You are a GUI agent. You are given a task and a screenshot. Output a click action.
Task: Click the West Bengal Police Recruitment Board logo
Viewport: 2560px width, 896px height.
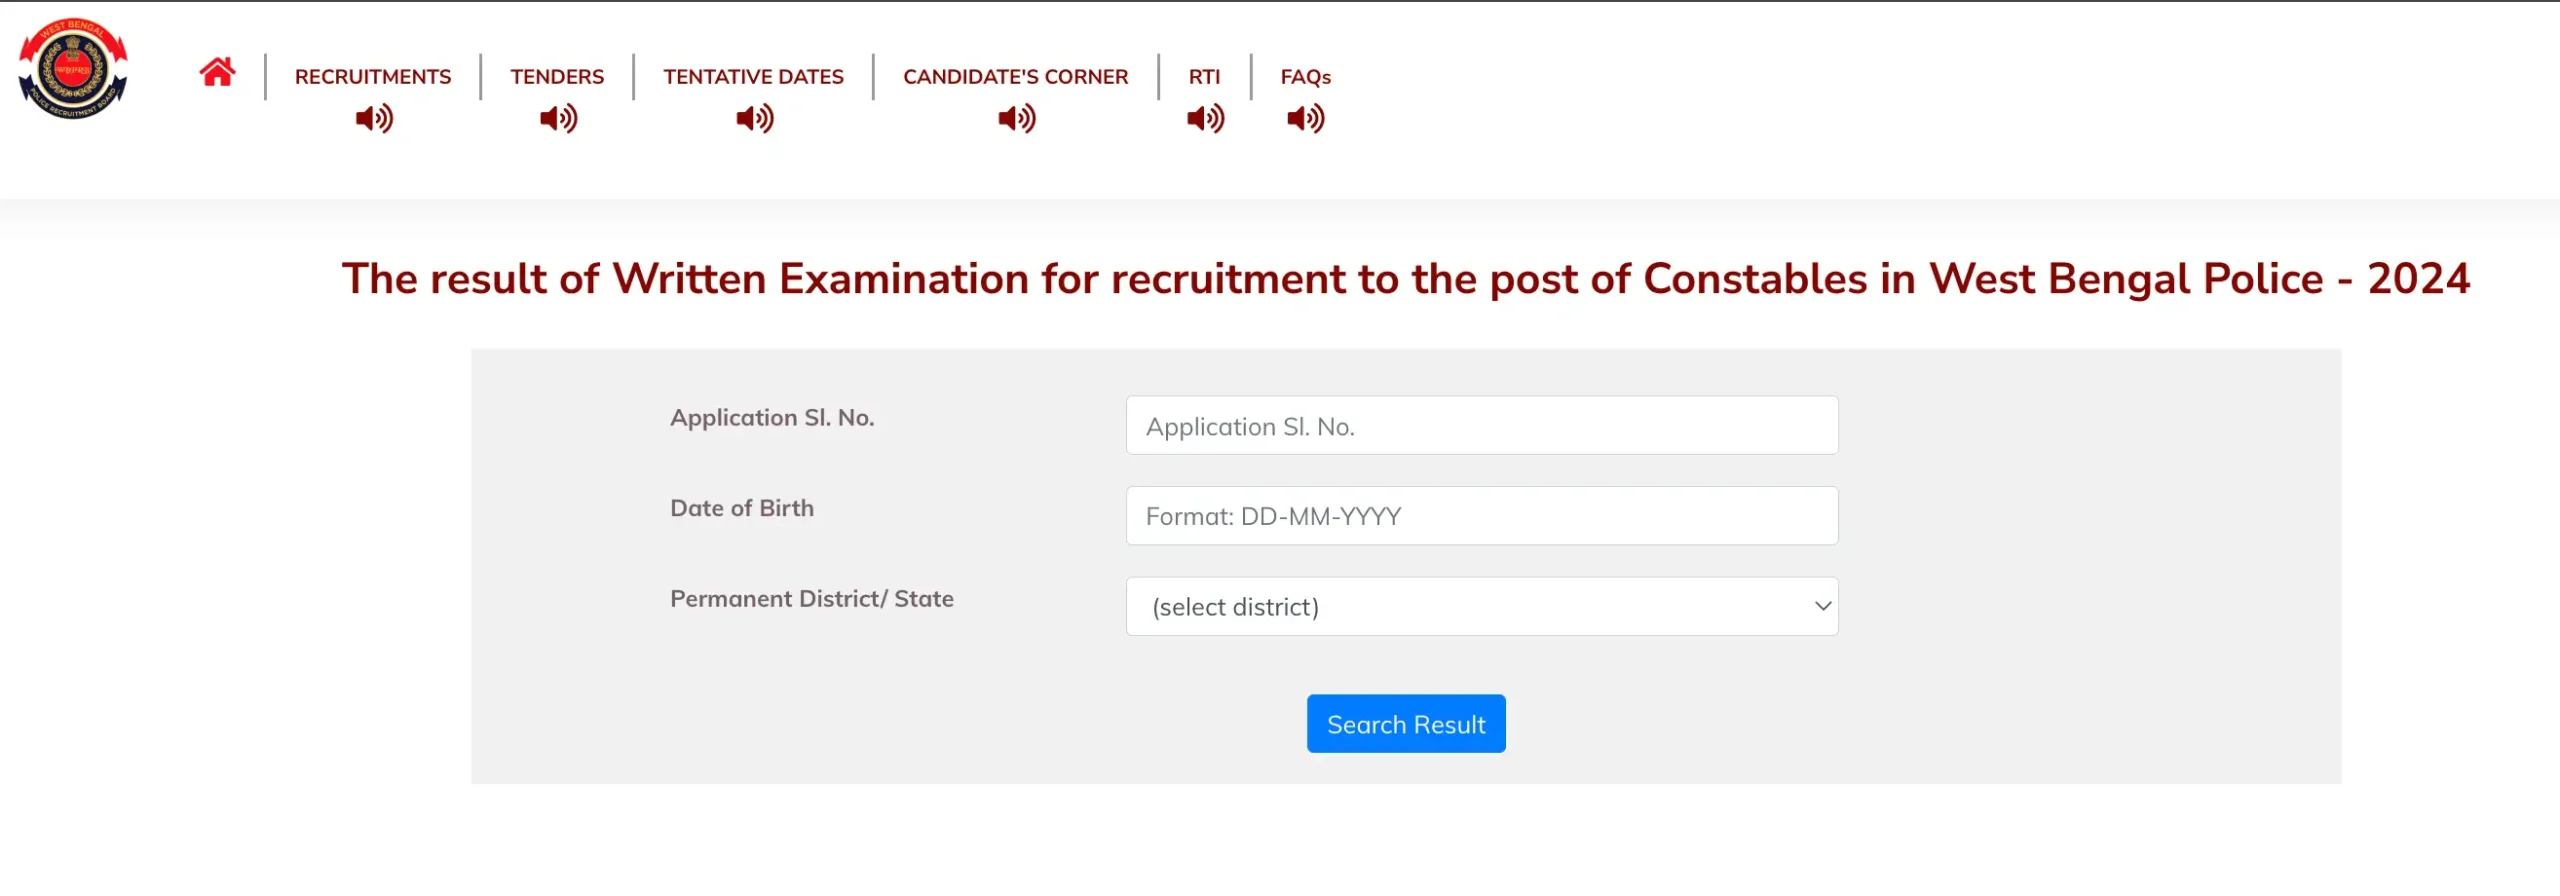click(x=73, y=69)
